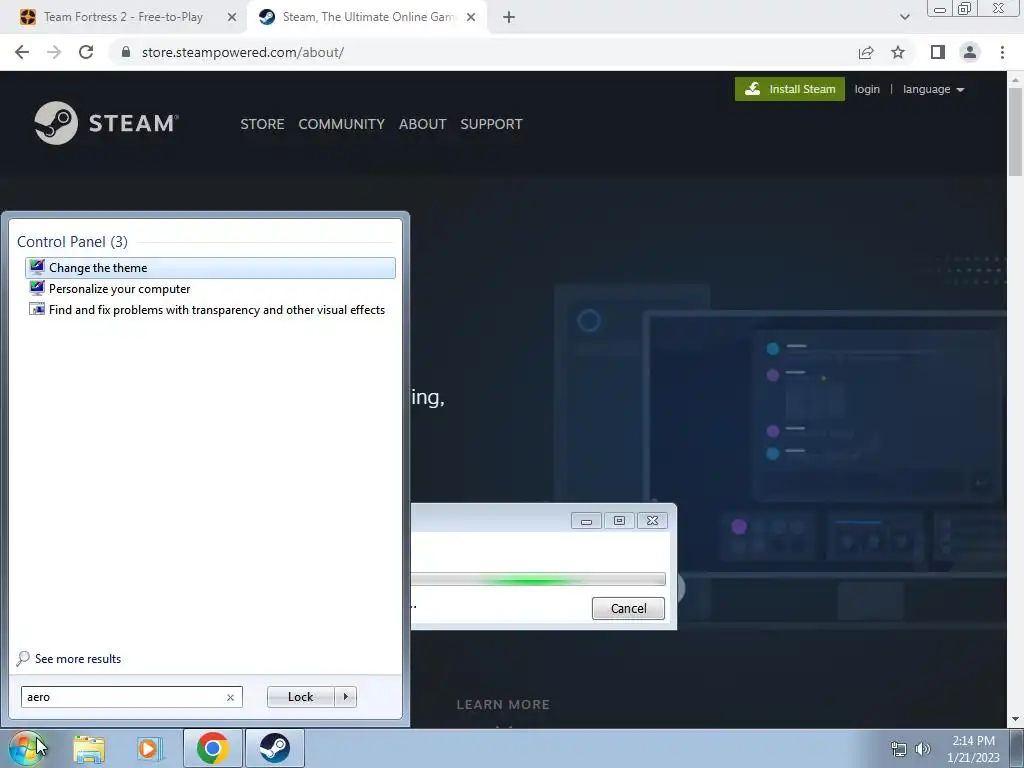Image resolution: width=1024 pixels, height=768 pixels.
Task: Close the progress dialog window
Action: click(x=652, y=520)
